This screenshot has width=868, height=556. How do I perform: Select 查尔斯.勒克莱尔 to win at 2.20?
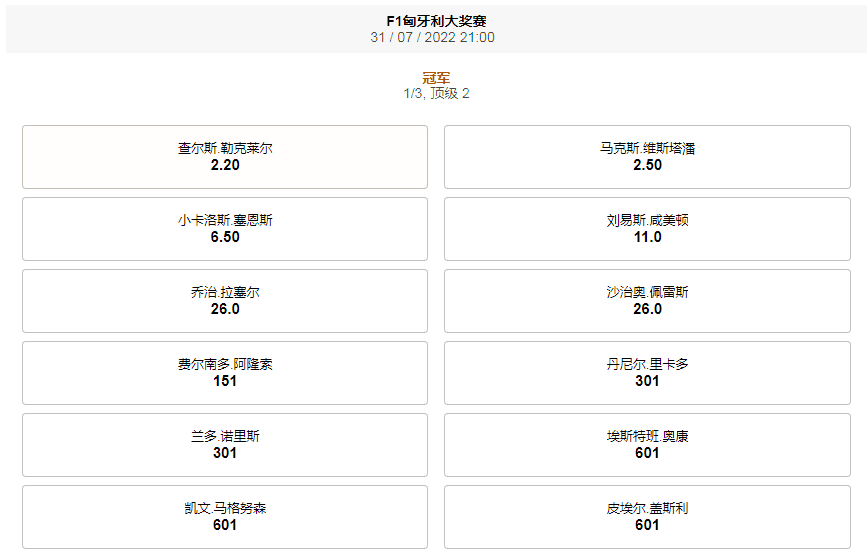[x=225, y=157]
